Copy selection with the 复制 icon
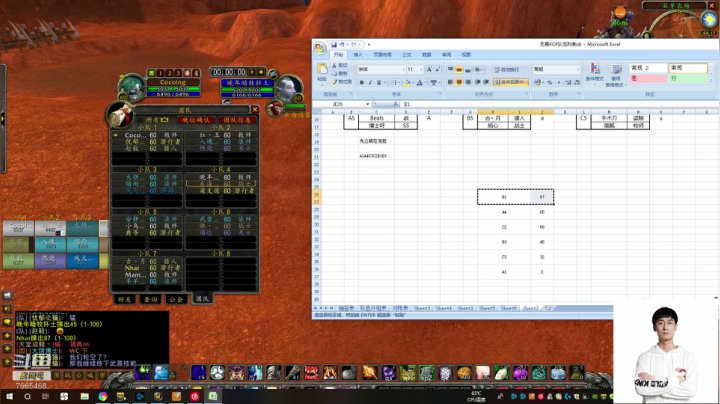Image resolution: width=720 pixels, height=404 pixels. point(341,73)
